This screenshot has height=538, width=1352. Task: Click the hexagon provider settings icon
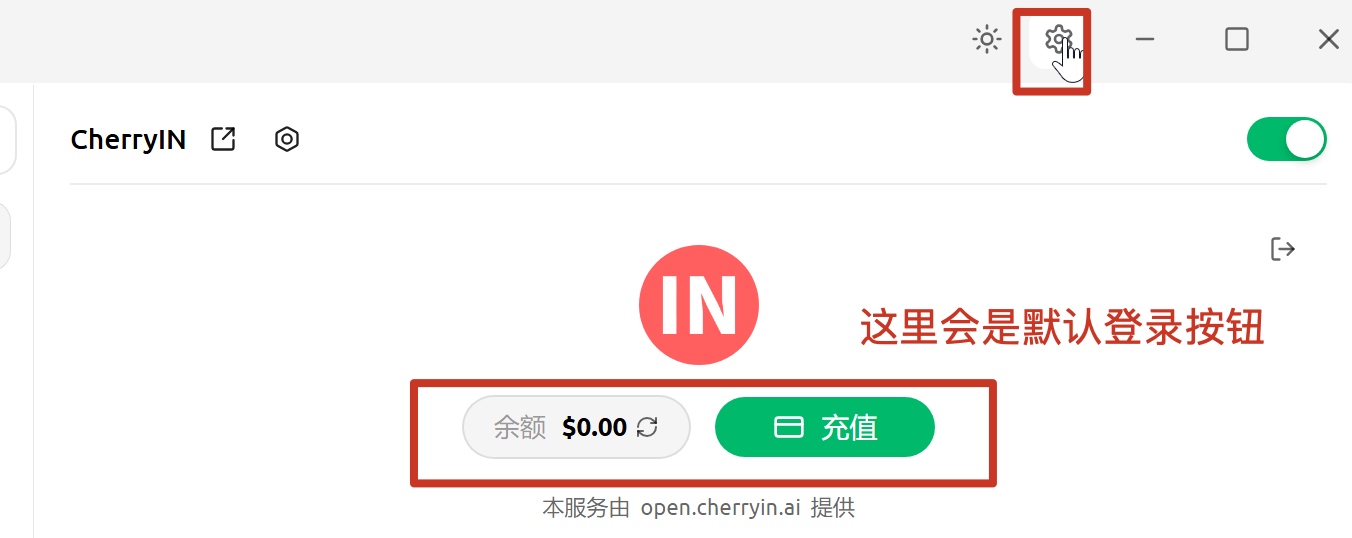pyautogui.click(x=287, y=139)
